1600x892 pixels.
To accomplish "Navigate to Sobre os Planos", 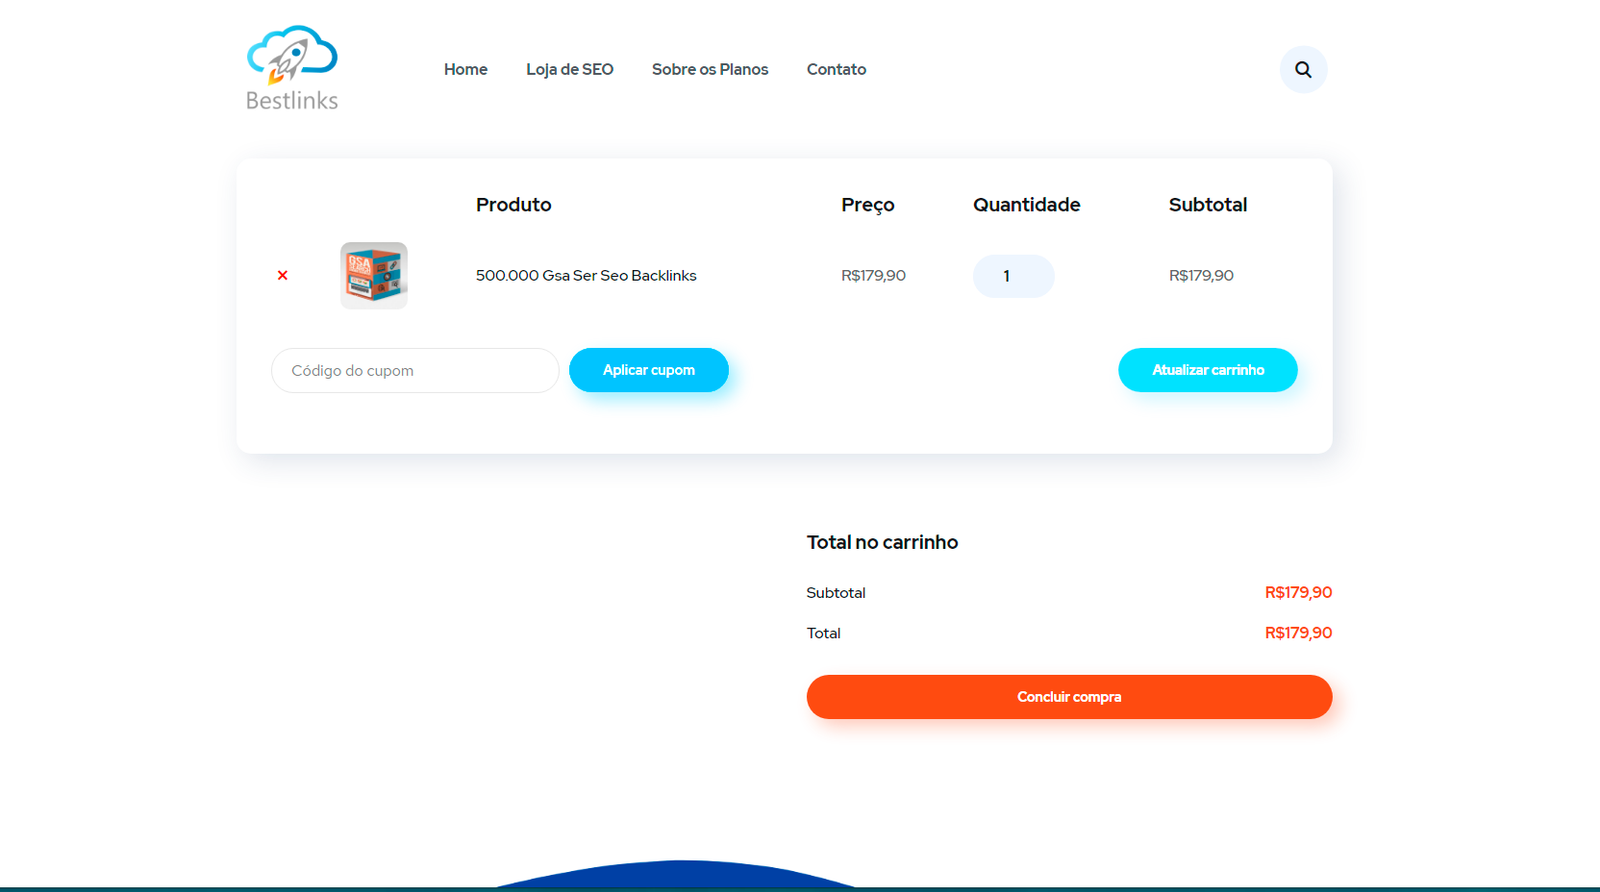I will tap(710, 70).
